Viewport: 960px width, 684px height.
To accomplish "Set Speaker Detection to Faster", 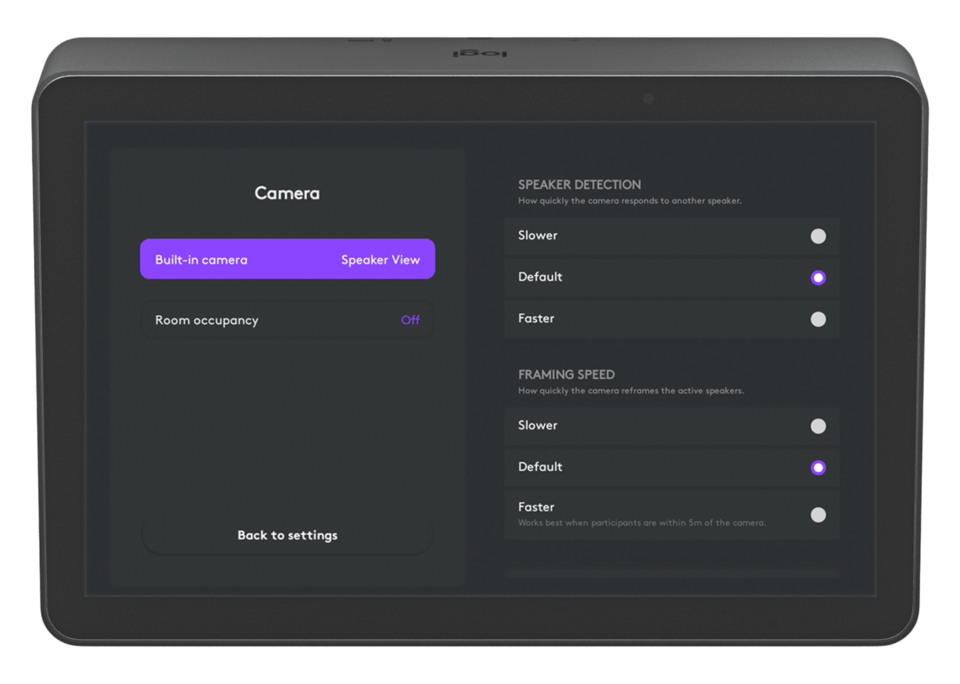I will pyautogui.click(x=818, y=319).
